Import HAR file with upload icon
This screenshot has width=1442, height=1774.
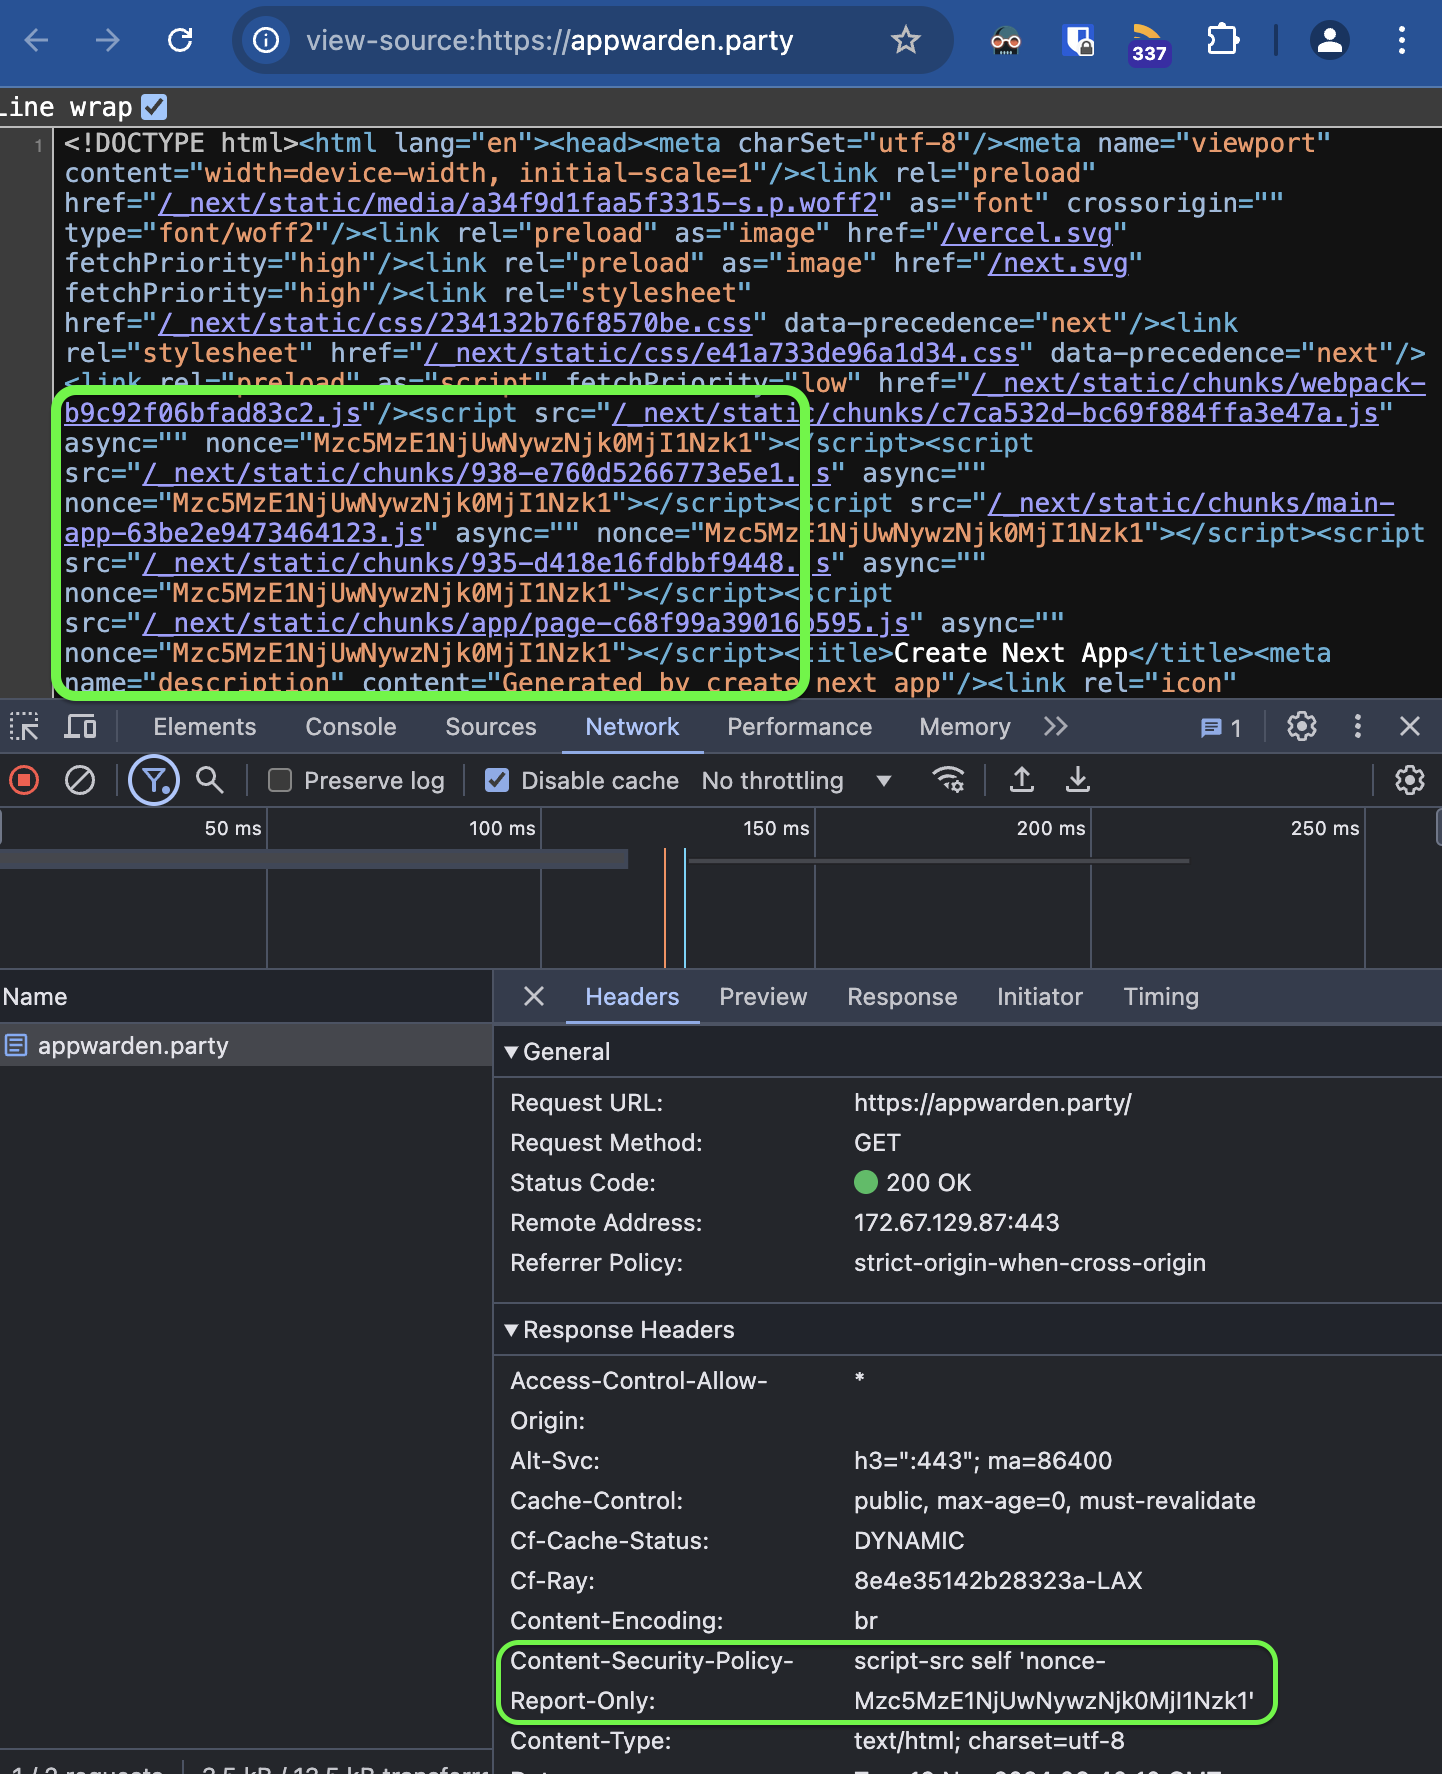[1022, 780]
